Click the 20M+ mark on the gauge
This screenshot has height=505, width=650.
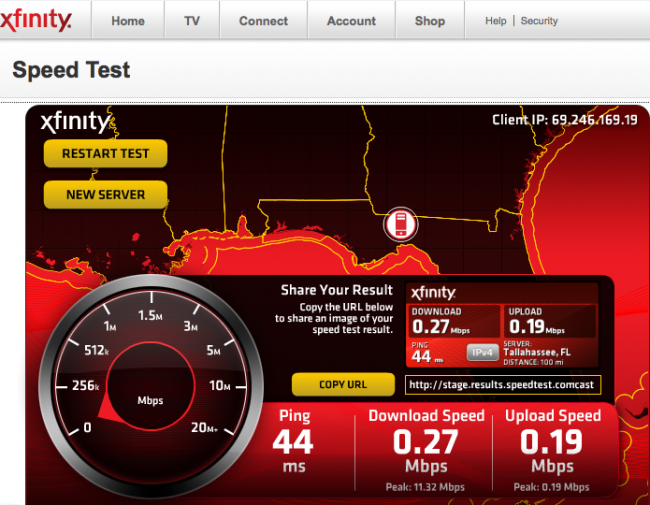(x=204, y=427)
